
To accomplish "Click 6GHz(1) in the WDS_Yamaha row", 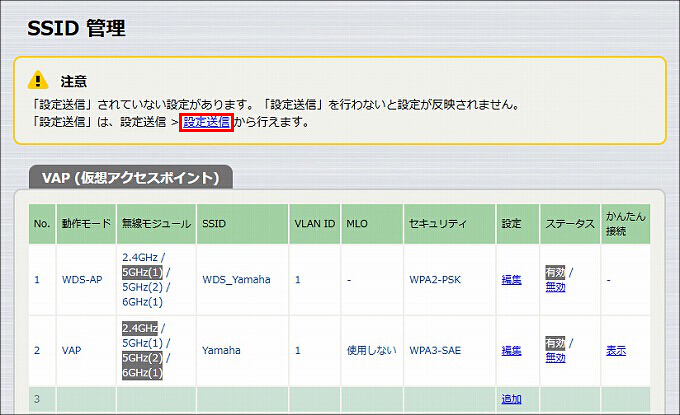I will 142,302.
